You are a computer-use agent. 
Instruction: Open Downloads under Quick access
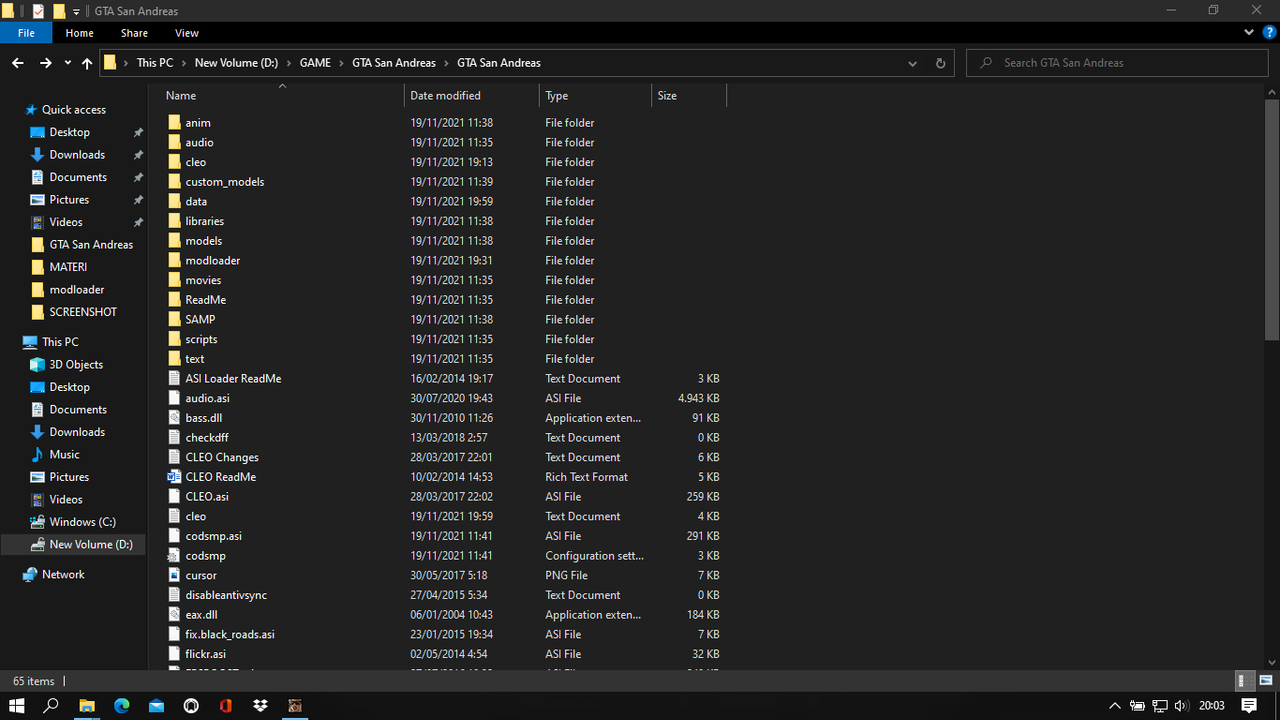(x=77, y=155)
